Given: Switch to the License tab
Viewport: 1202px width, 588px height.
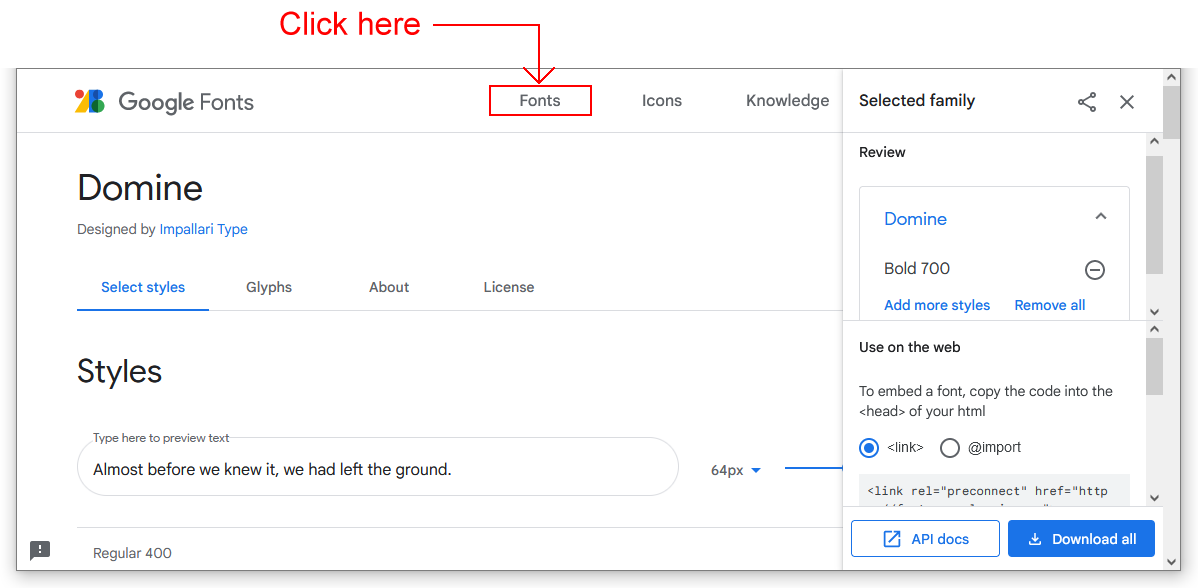Looking at the screenshot, I should [509, 287].
